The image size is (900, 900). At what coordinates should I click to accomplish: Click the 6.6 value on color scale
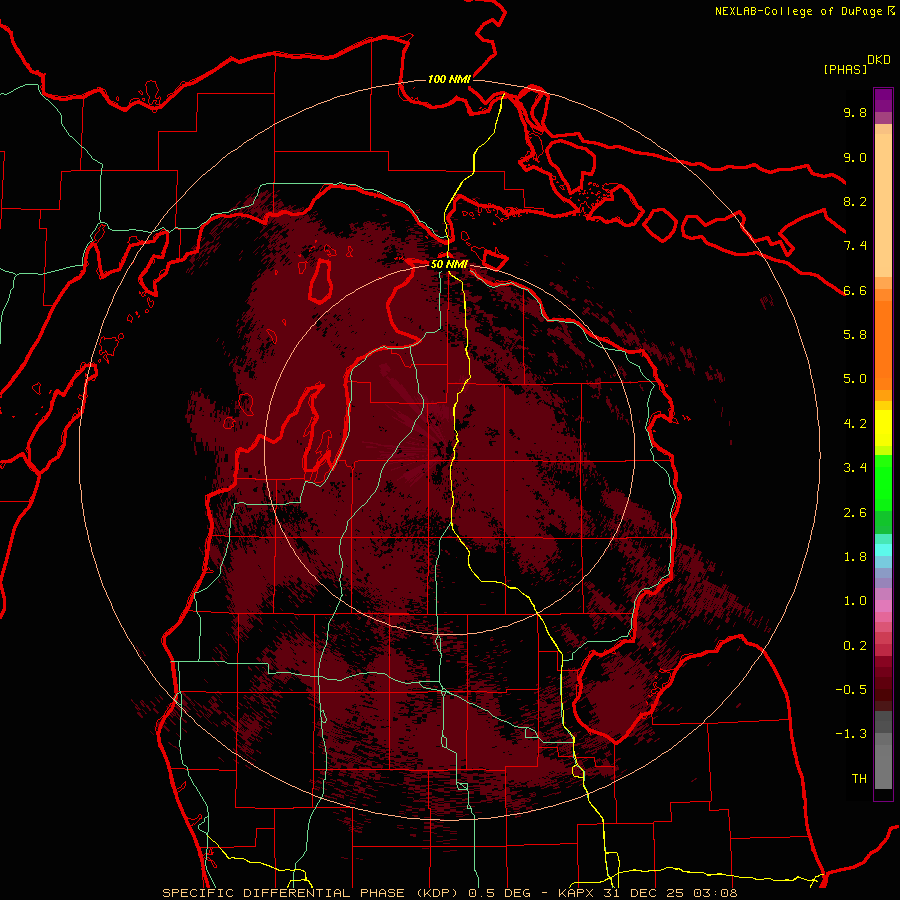coord(855,290)
